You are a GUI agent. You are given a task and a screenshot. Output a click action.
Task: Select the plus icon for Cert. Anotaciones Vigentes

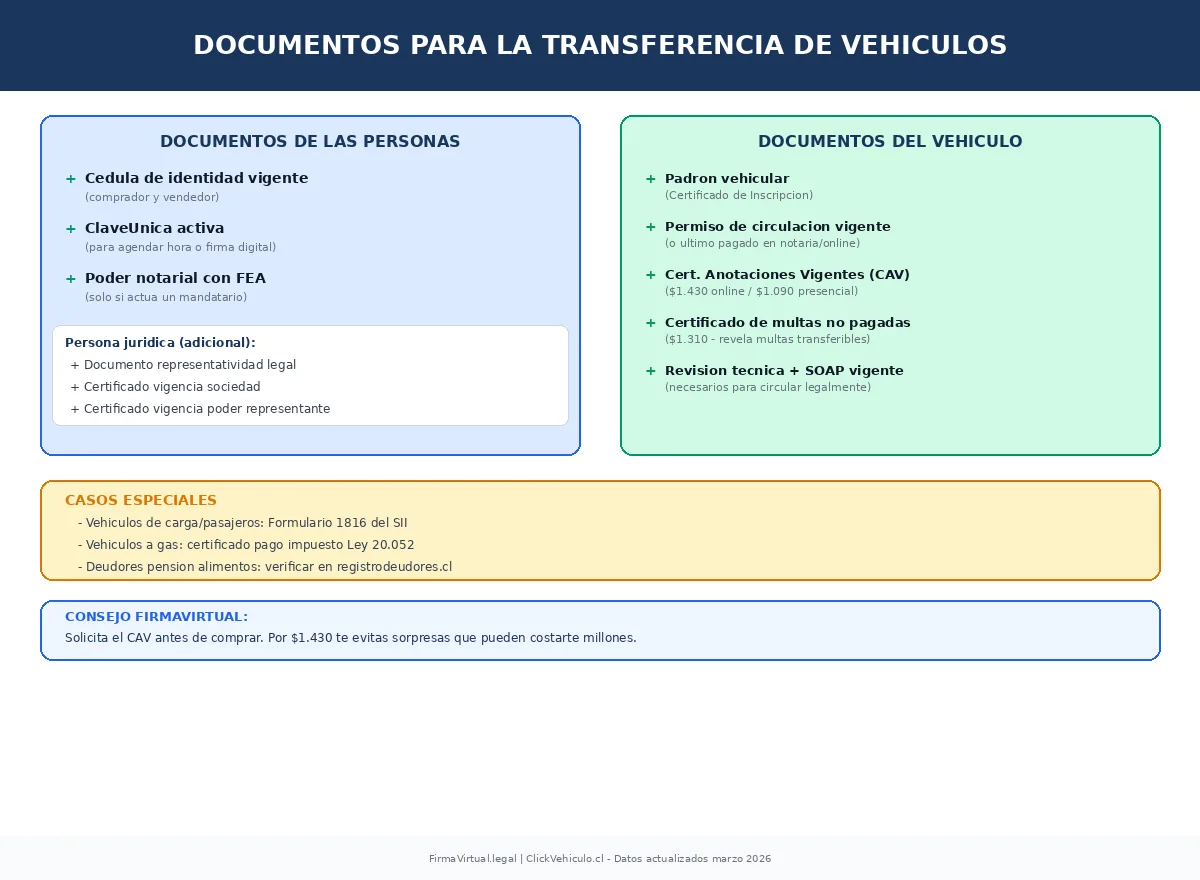pos(650,275)
